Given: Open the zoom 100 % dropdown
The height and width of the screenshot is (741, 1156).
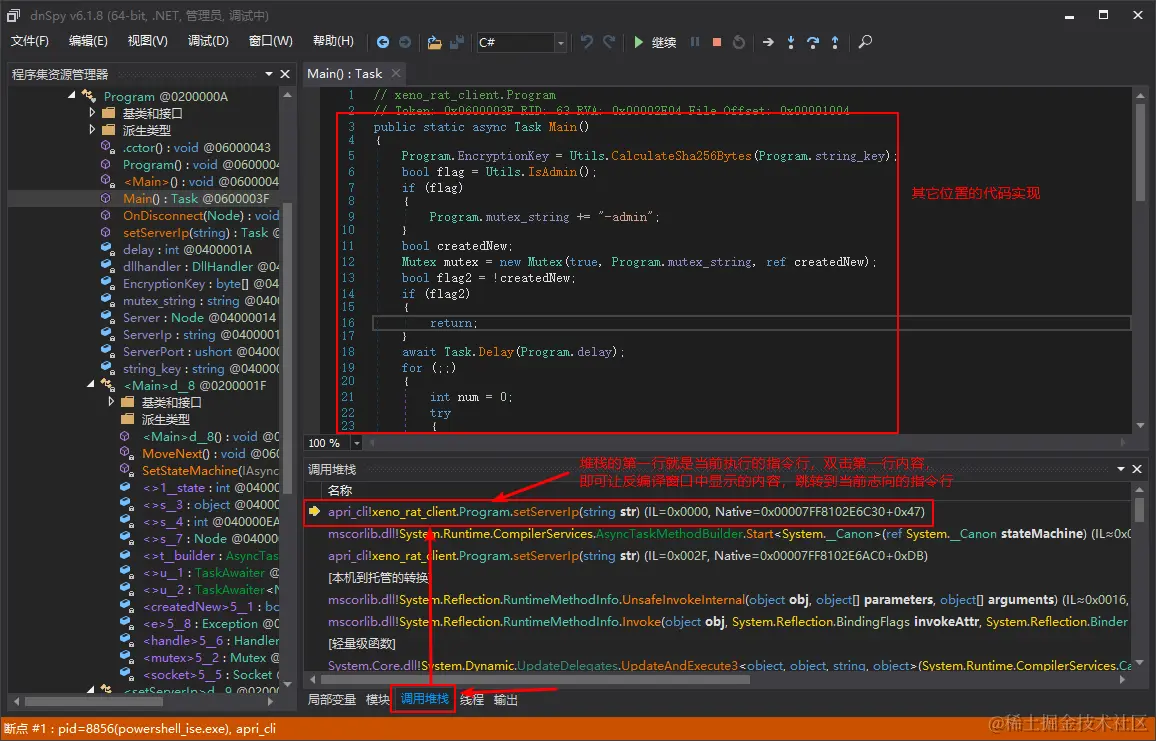Looking at the screenshot, I should click(x=357, y=443).
